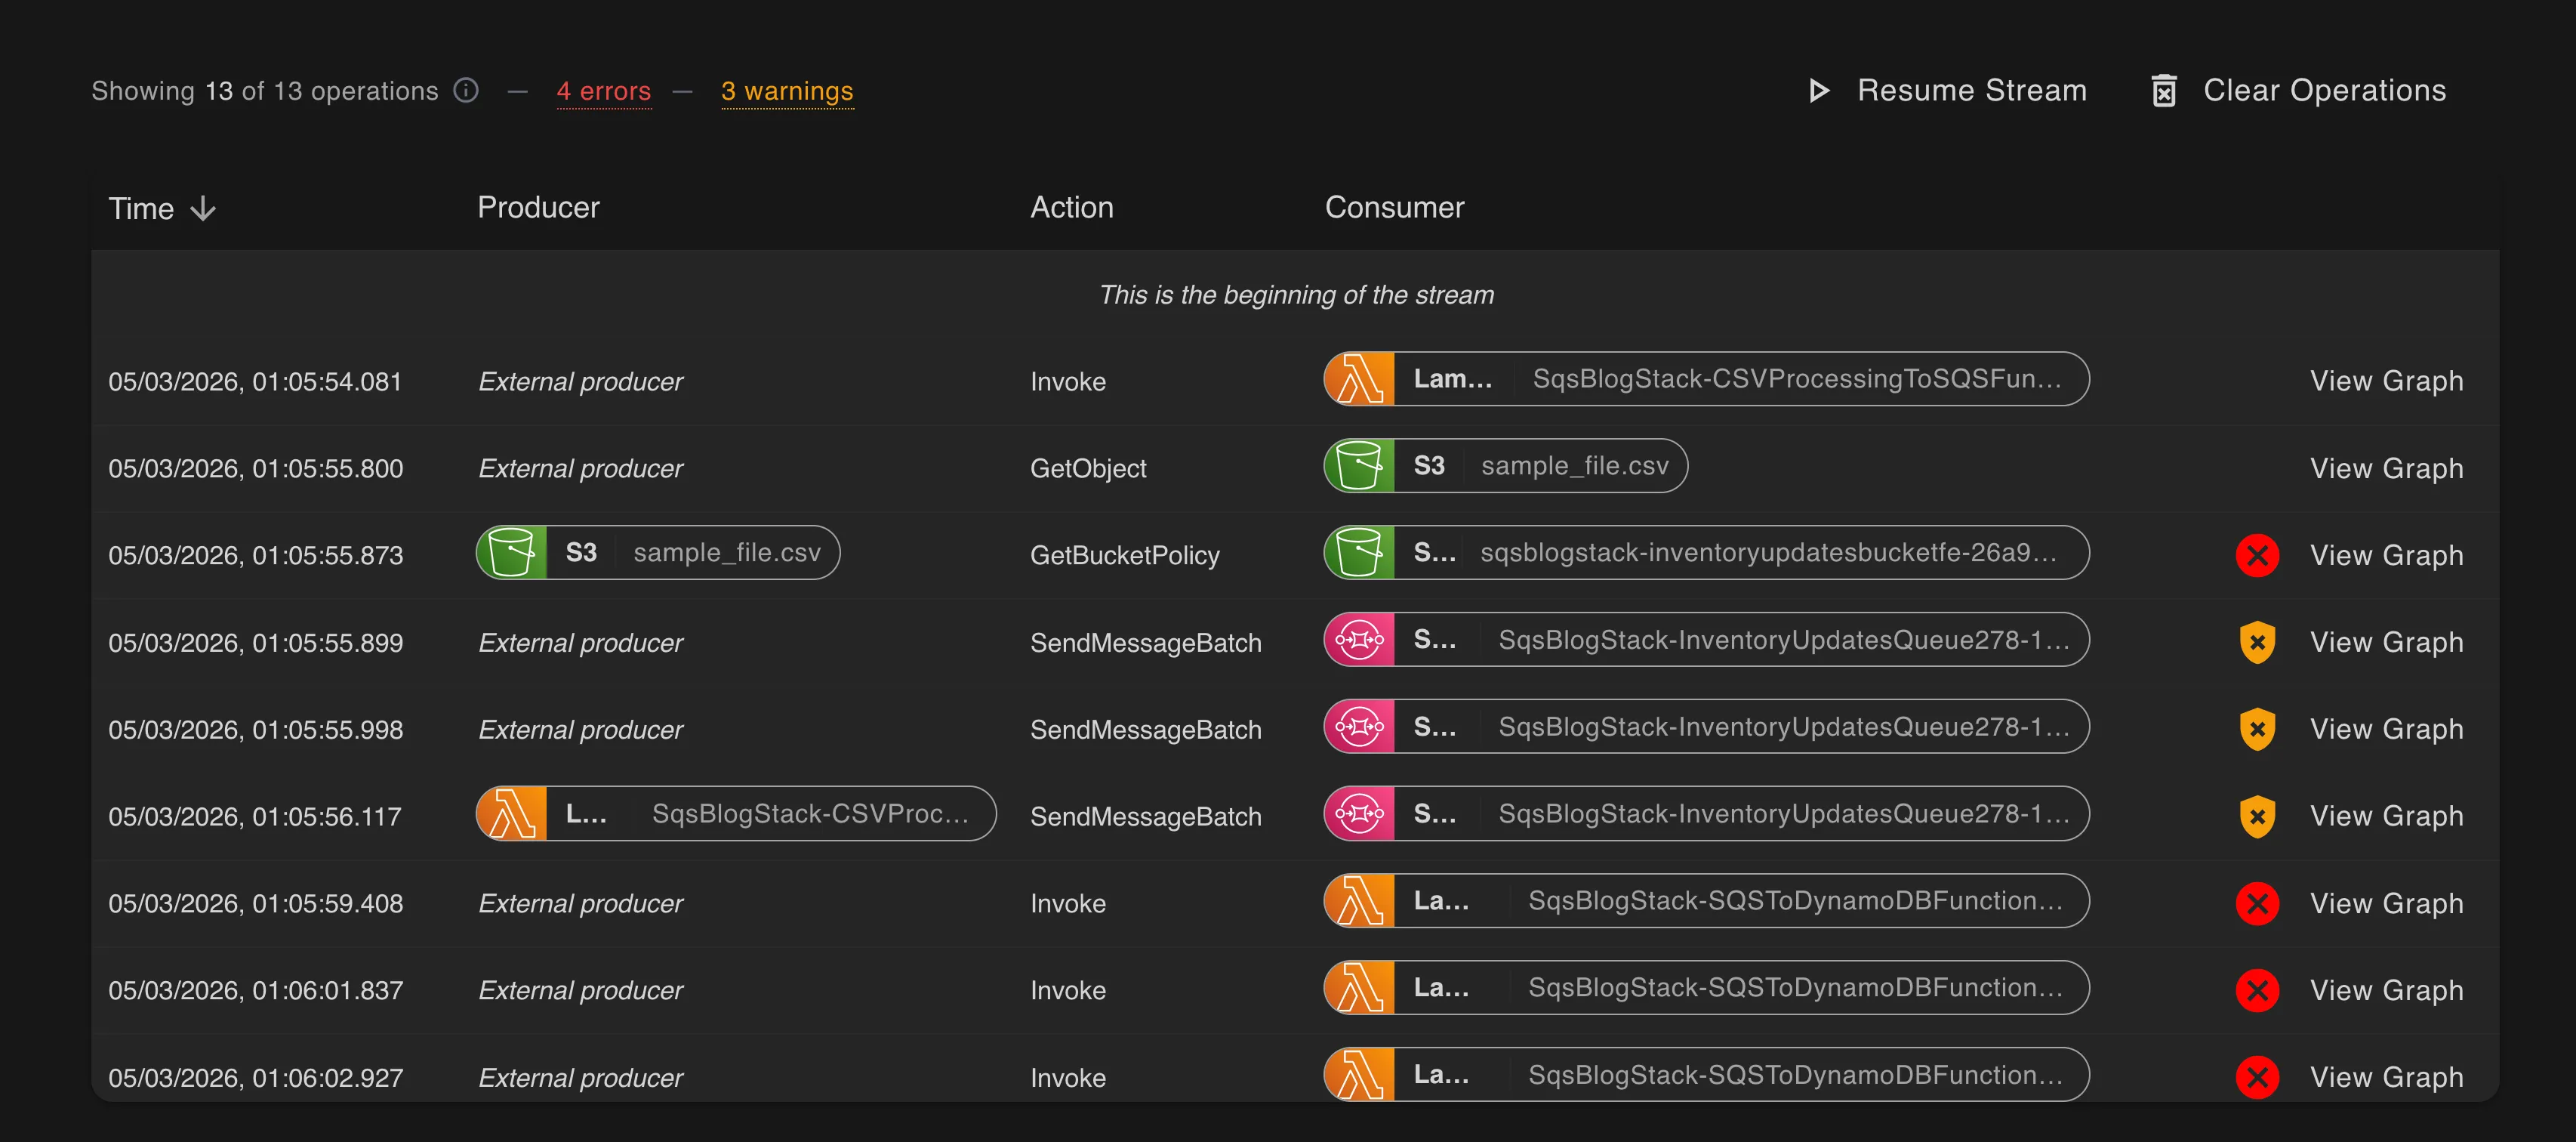This screenshot has width=2576, height=1142.
Task: Click SQS icon in 01:05:56.117 row
Action: [1360, 814]
